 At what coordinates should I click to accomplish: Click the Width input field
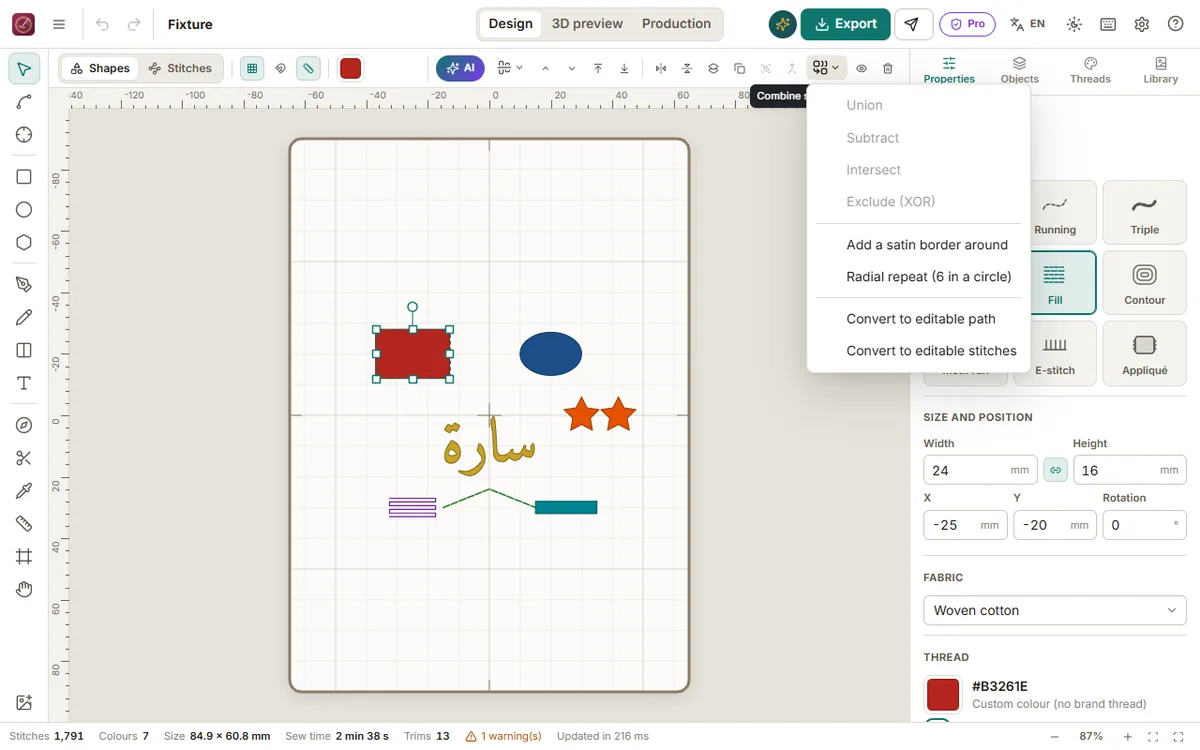point(981,470)
